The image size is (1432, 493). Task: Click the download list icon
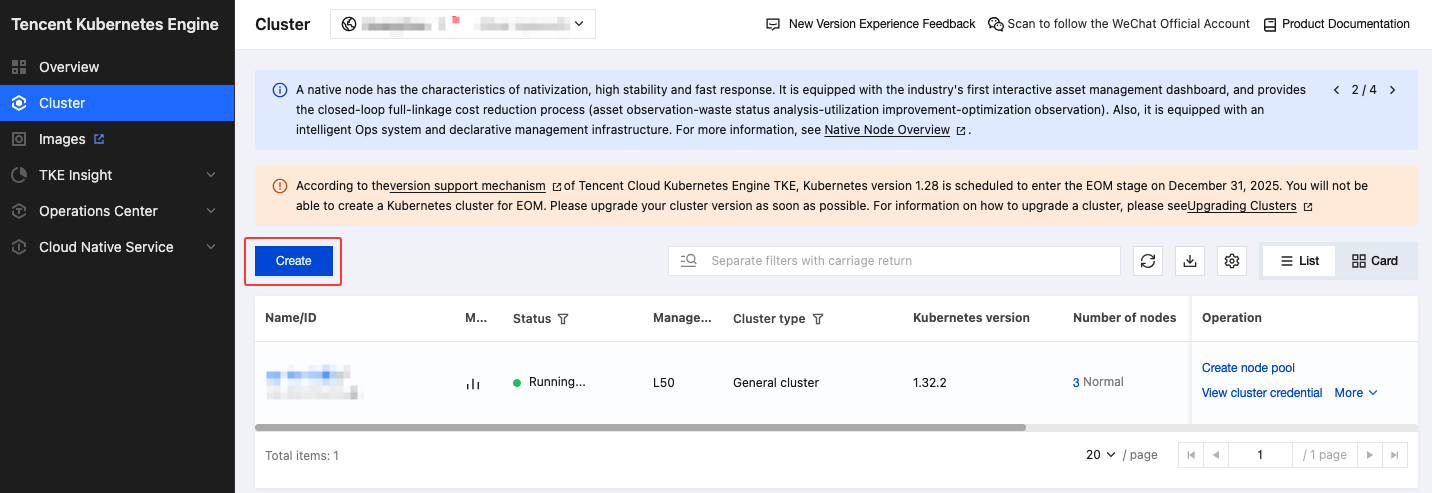click(x=1190, y=261)
